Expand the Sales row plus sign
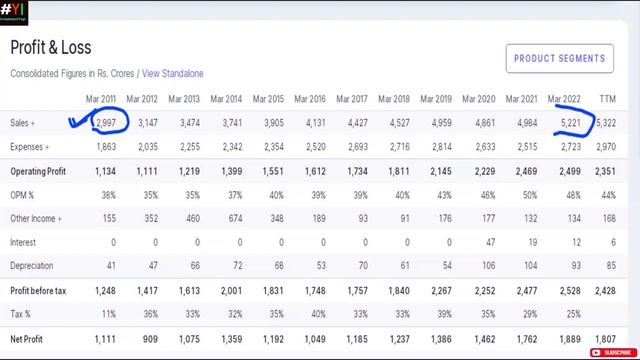Screen dimensions: 640x360 33,123
